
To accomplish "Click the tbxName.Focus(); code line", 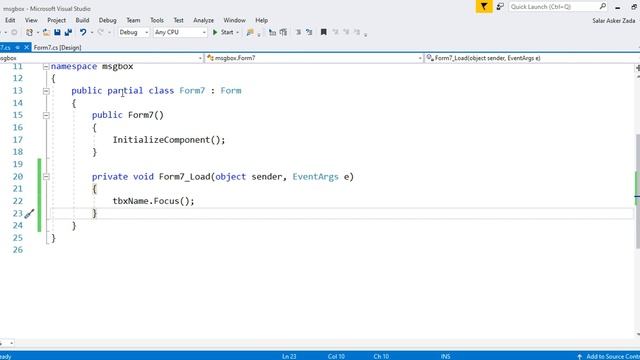I will click(153, 201).
